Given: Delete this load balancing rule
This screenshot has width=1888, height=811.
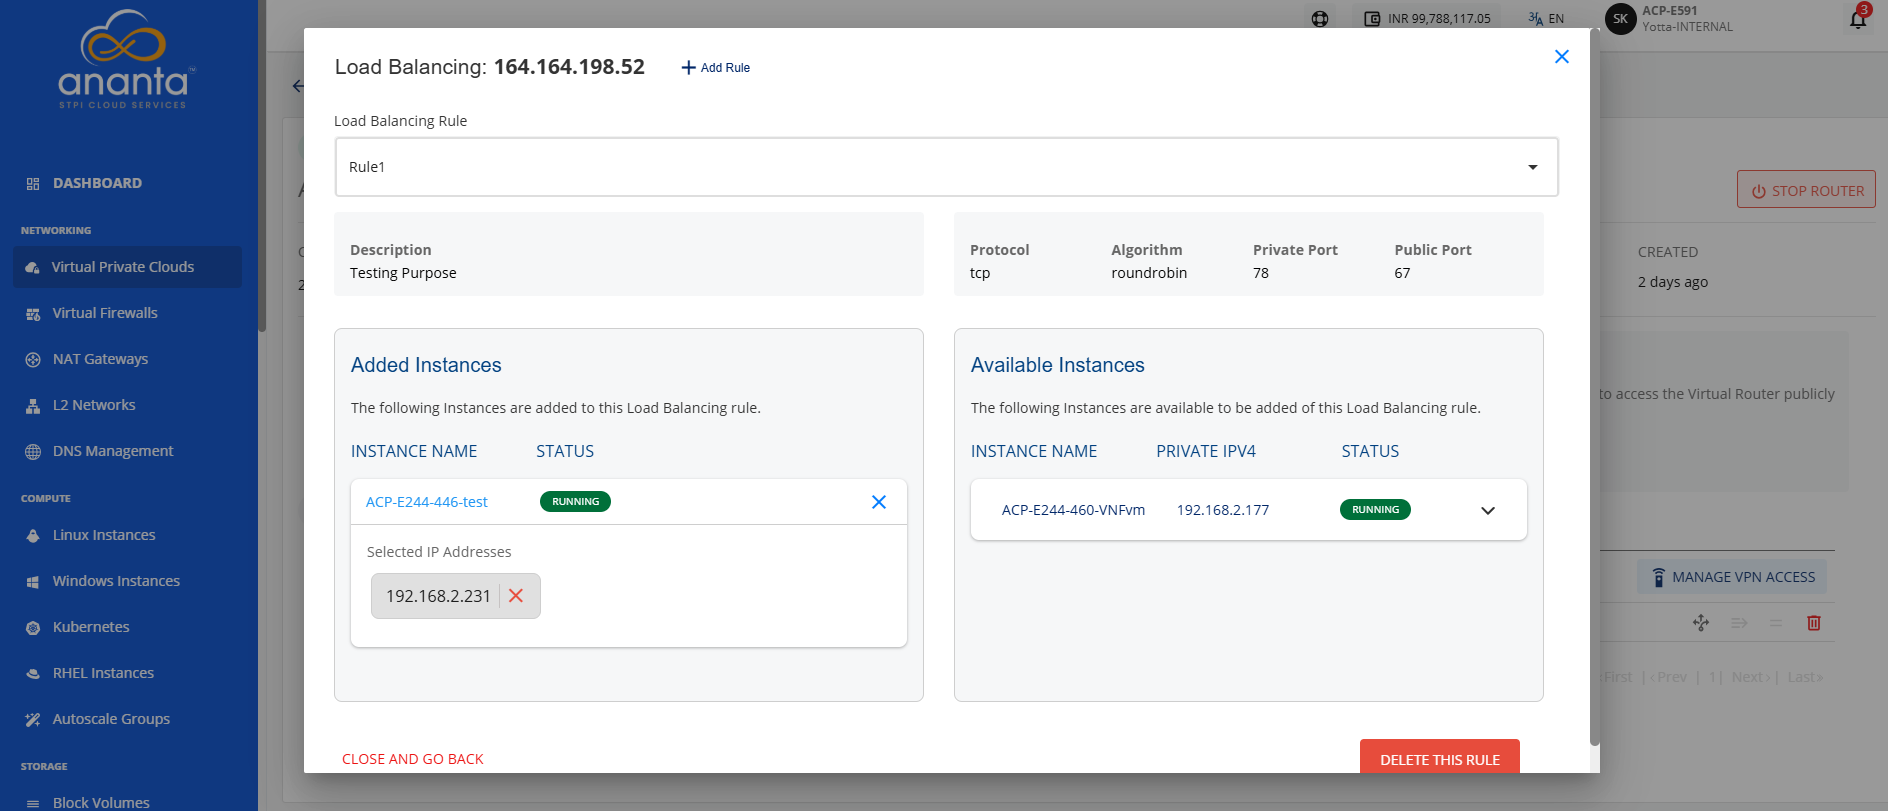Looking at the screenshot, I should (x=1440, y=758).
